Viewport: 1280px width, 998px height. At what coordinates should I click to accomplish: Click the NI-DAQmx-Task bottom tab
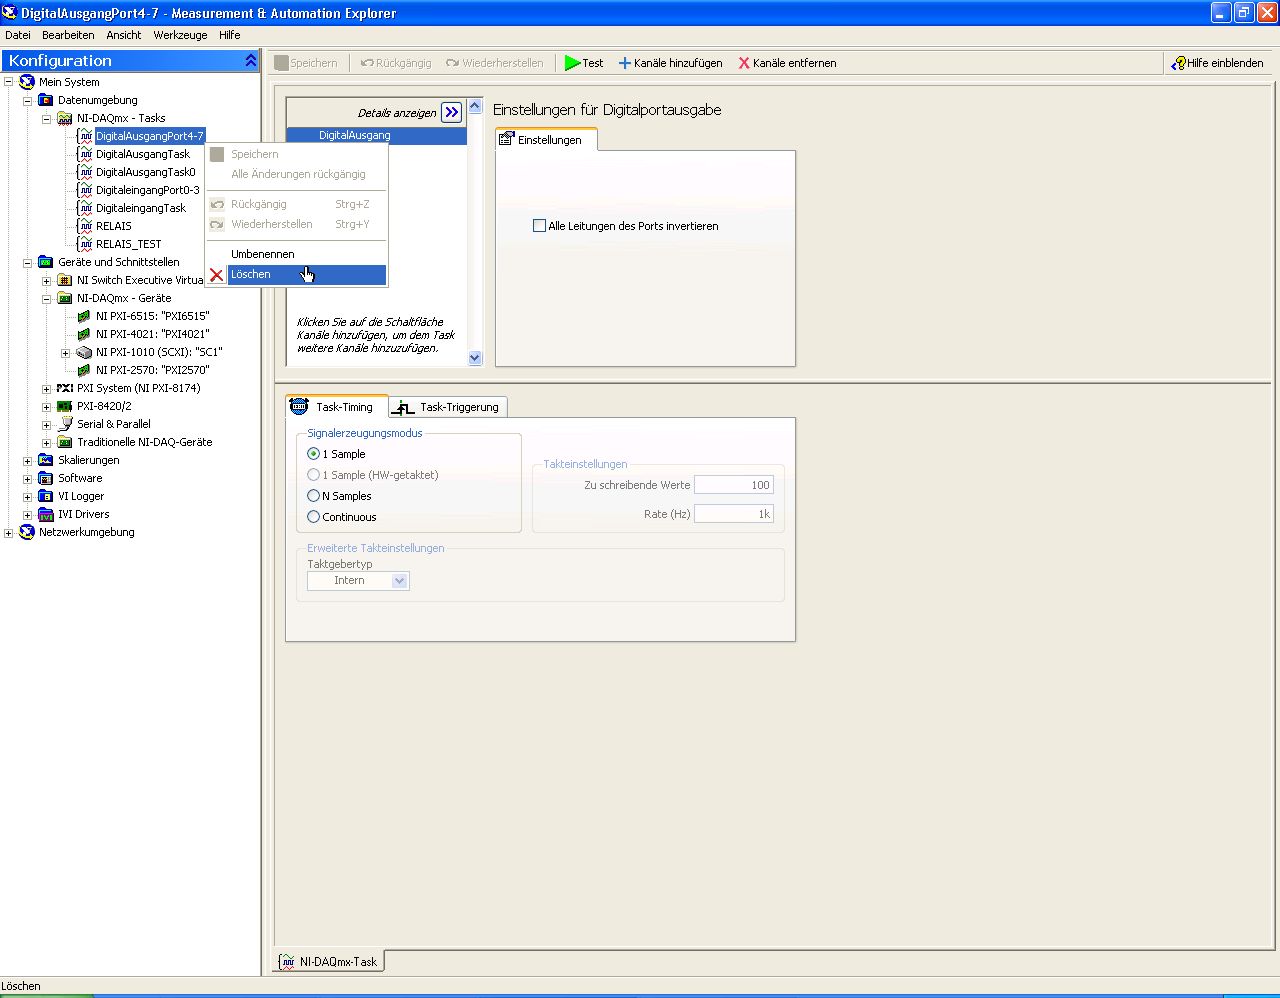pos(329,962)
